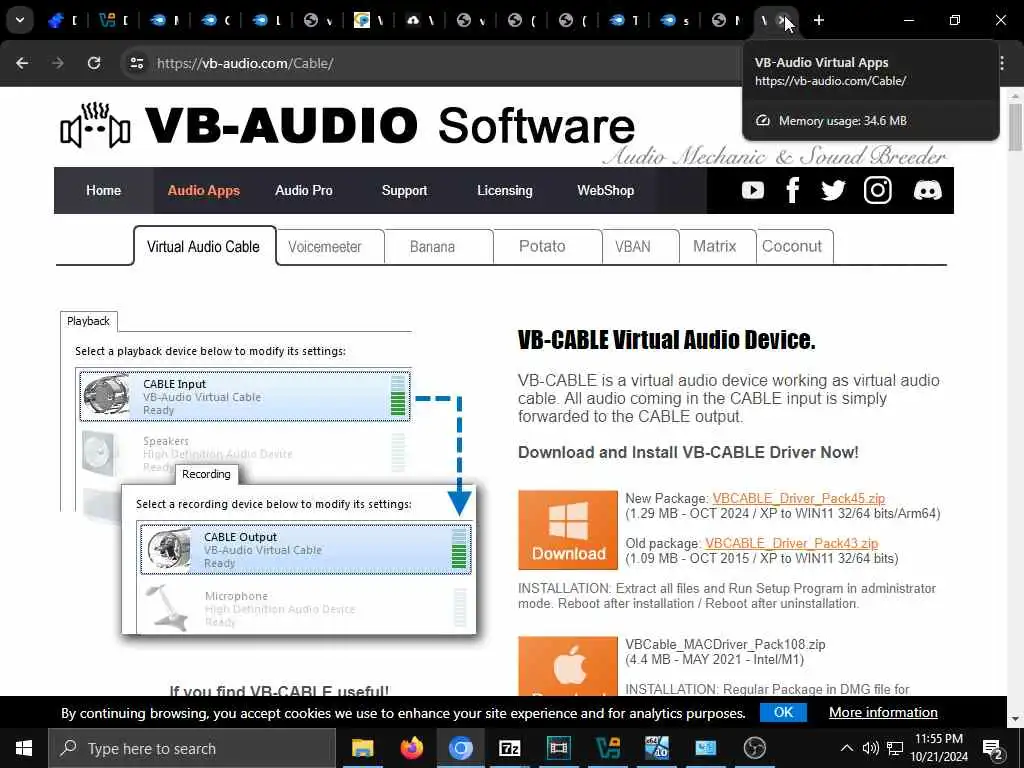Open the Facebook social icon link

coord(793,190)
